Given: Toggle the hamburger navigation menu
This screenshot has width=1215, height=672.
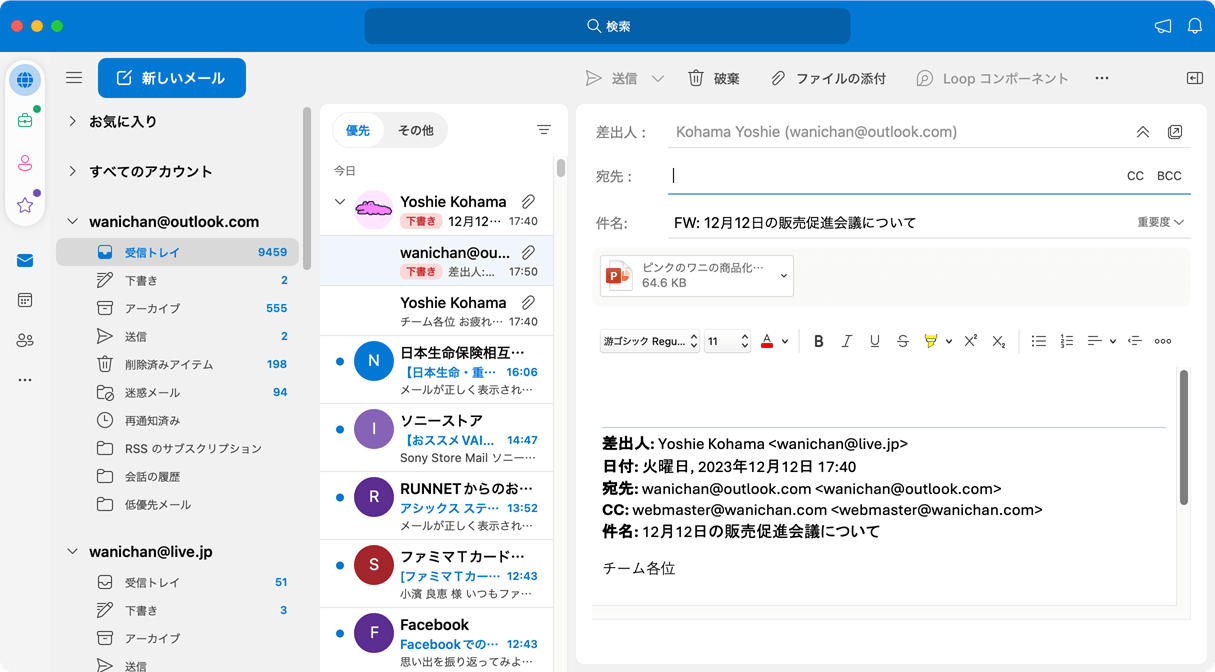Looking at the screenshot, I should 74,78.
